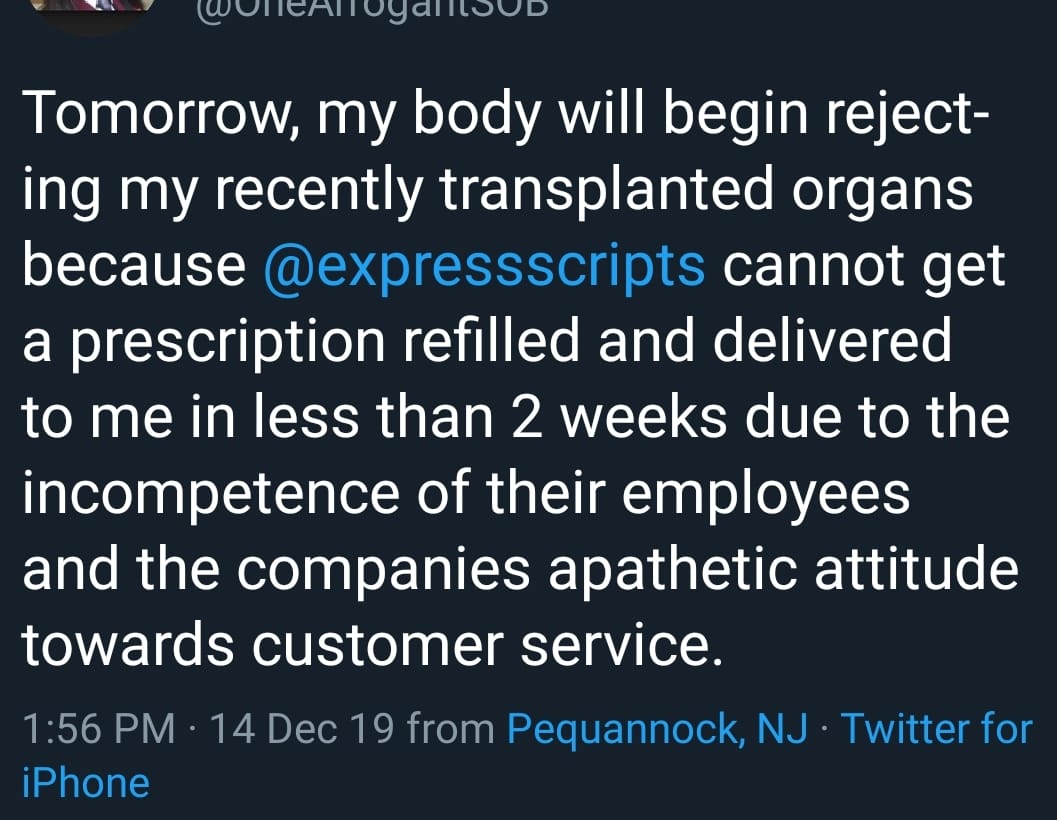1057x820 pixels.
Task: Click the '14 Dec 19' date
Action: click(302, 729)
